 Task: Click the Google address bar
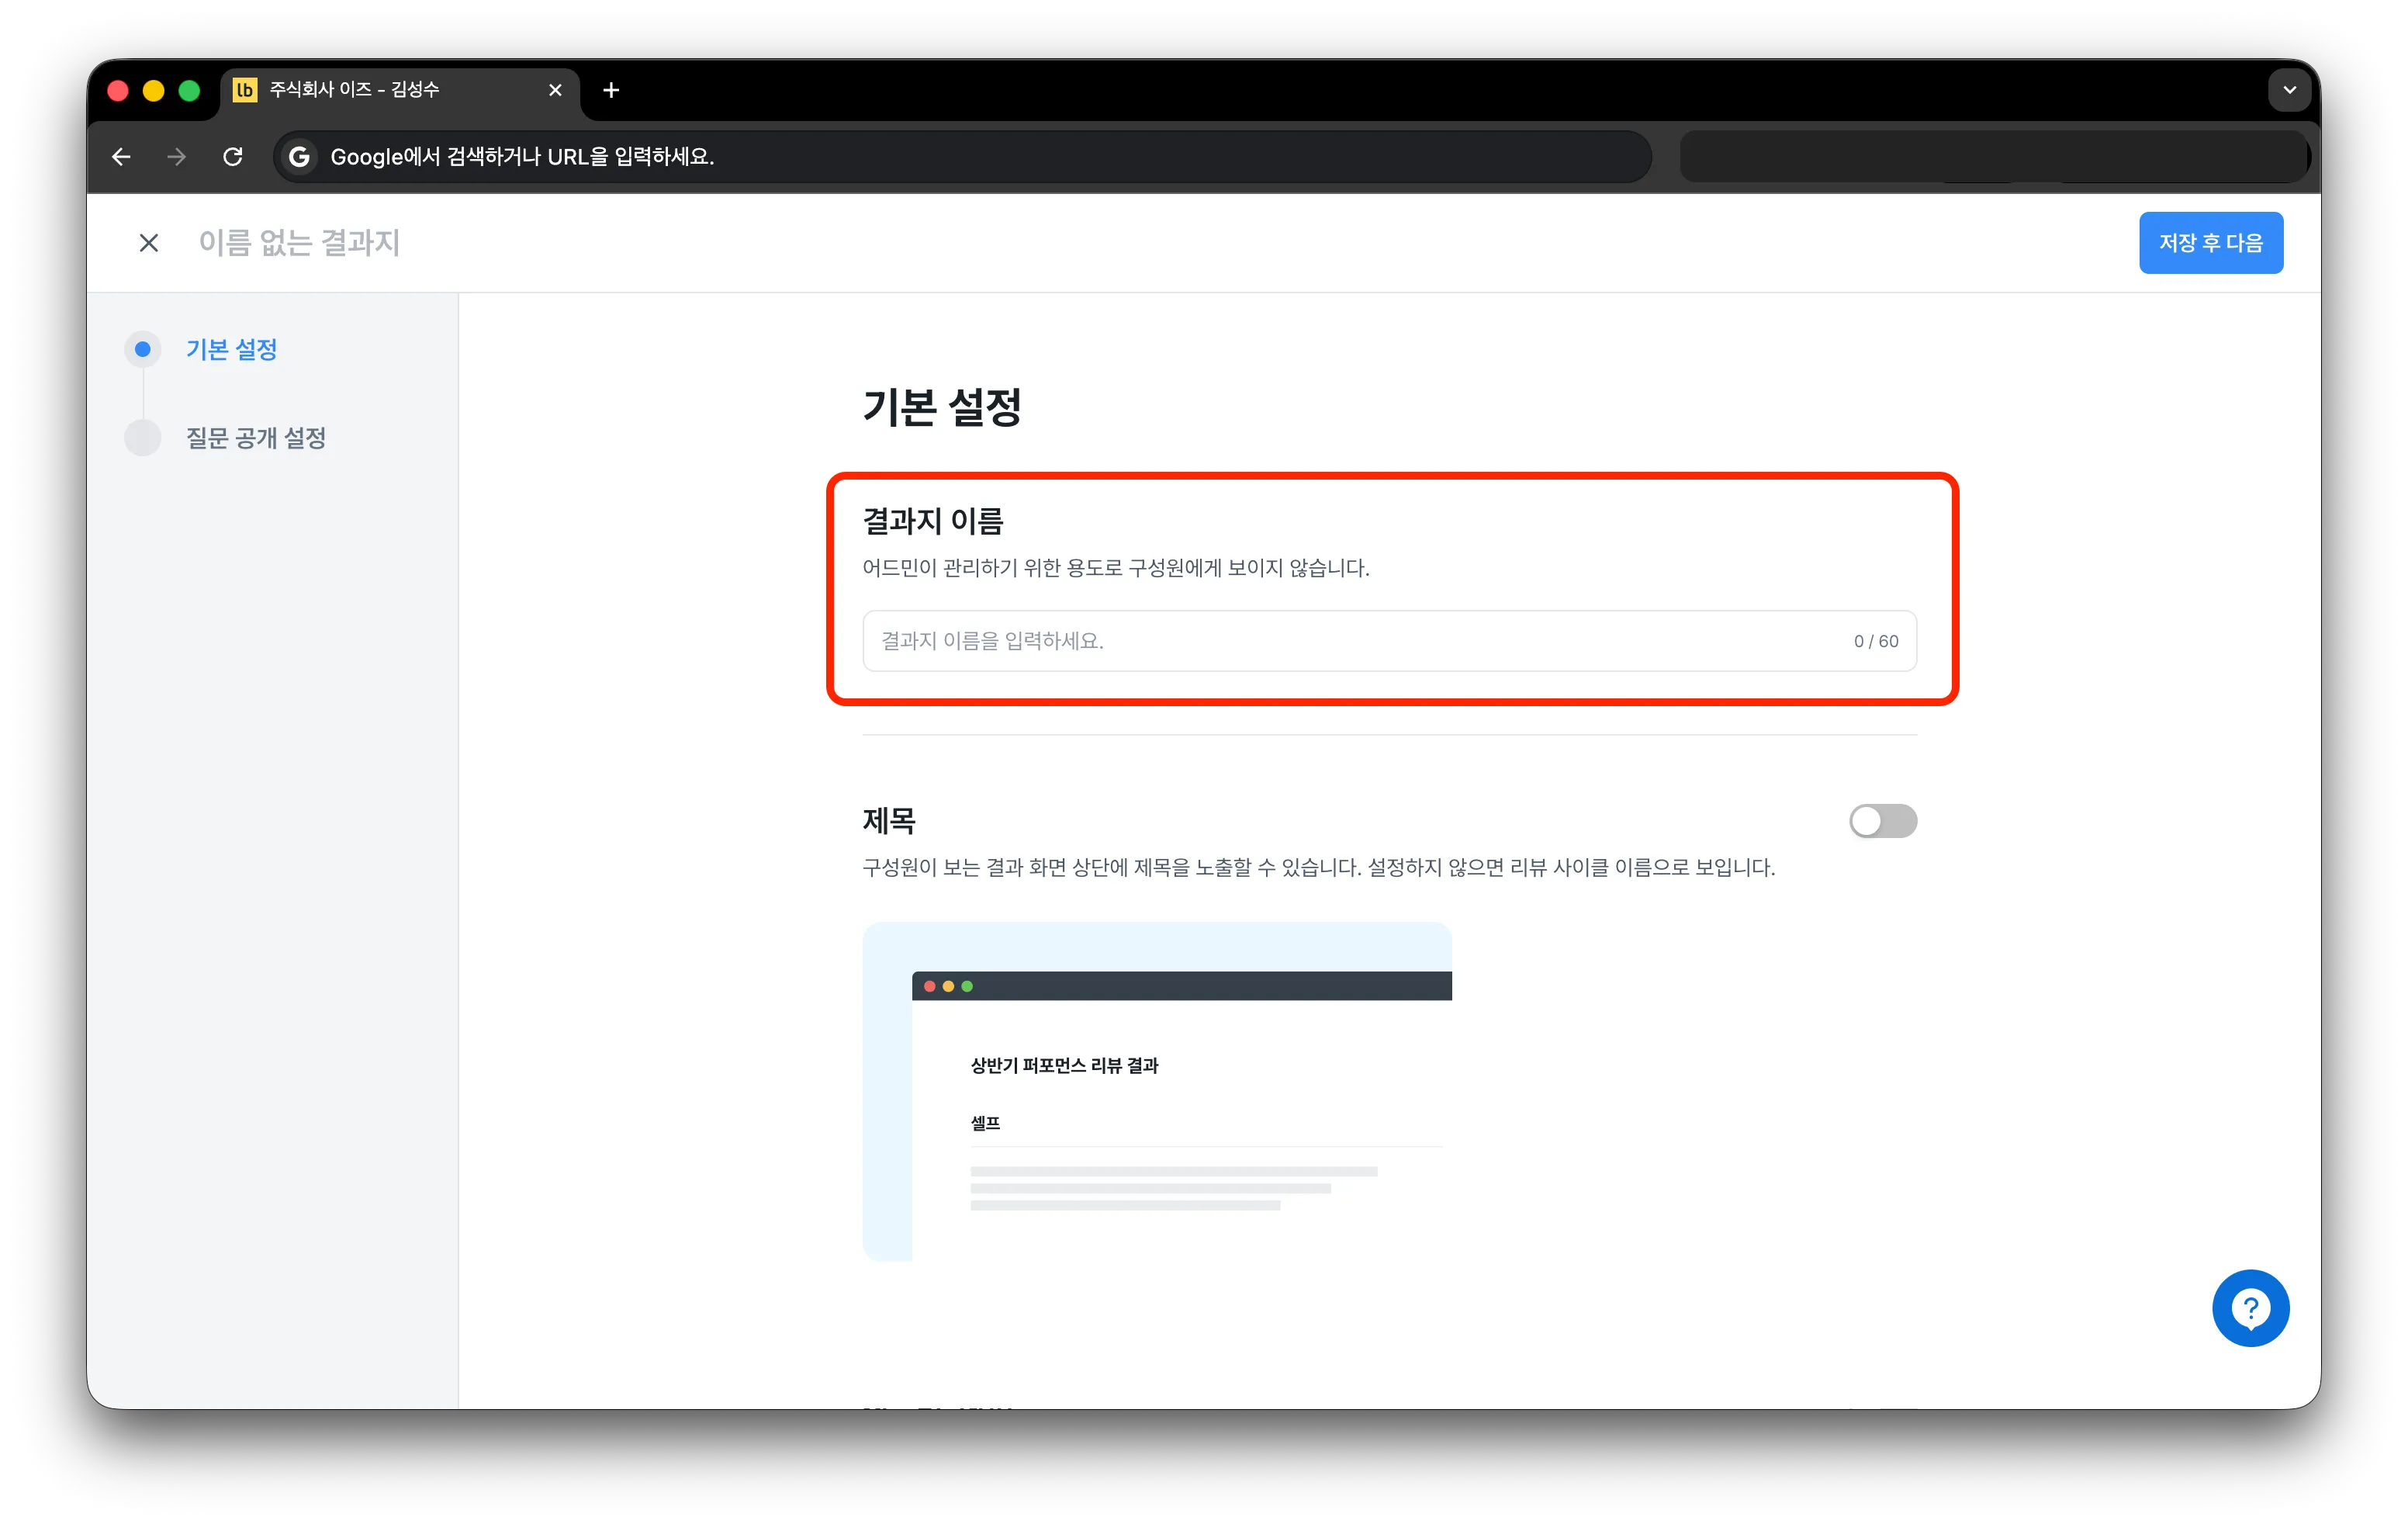click(x=961, y=157)
